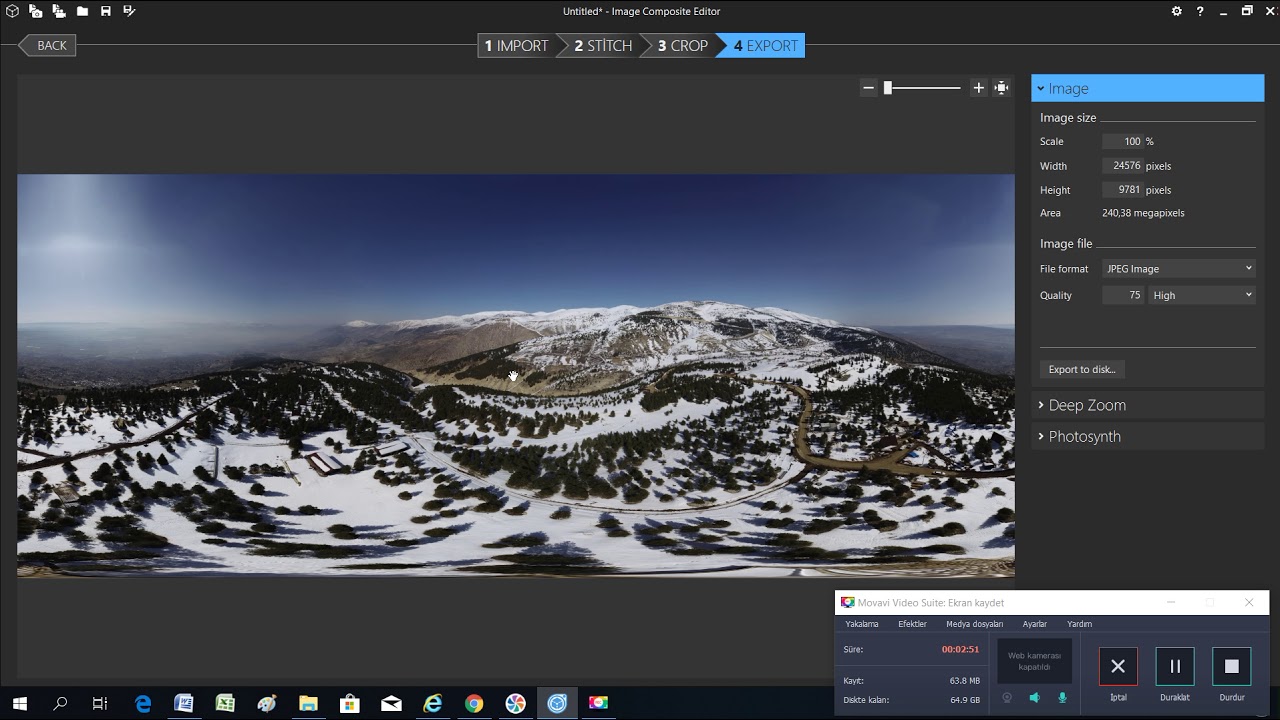Open Excel from the taskbar

pyautogui.click(x=226, y=703)
